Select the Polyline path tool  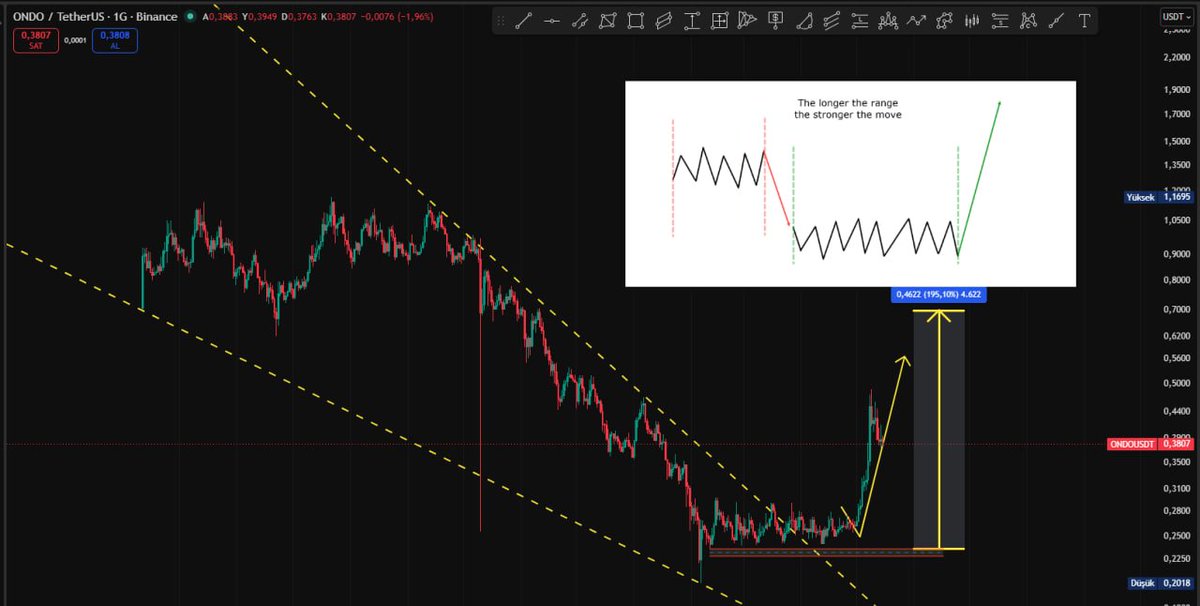coord(944,21)
